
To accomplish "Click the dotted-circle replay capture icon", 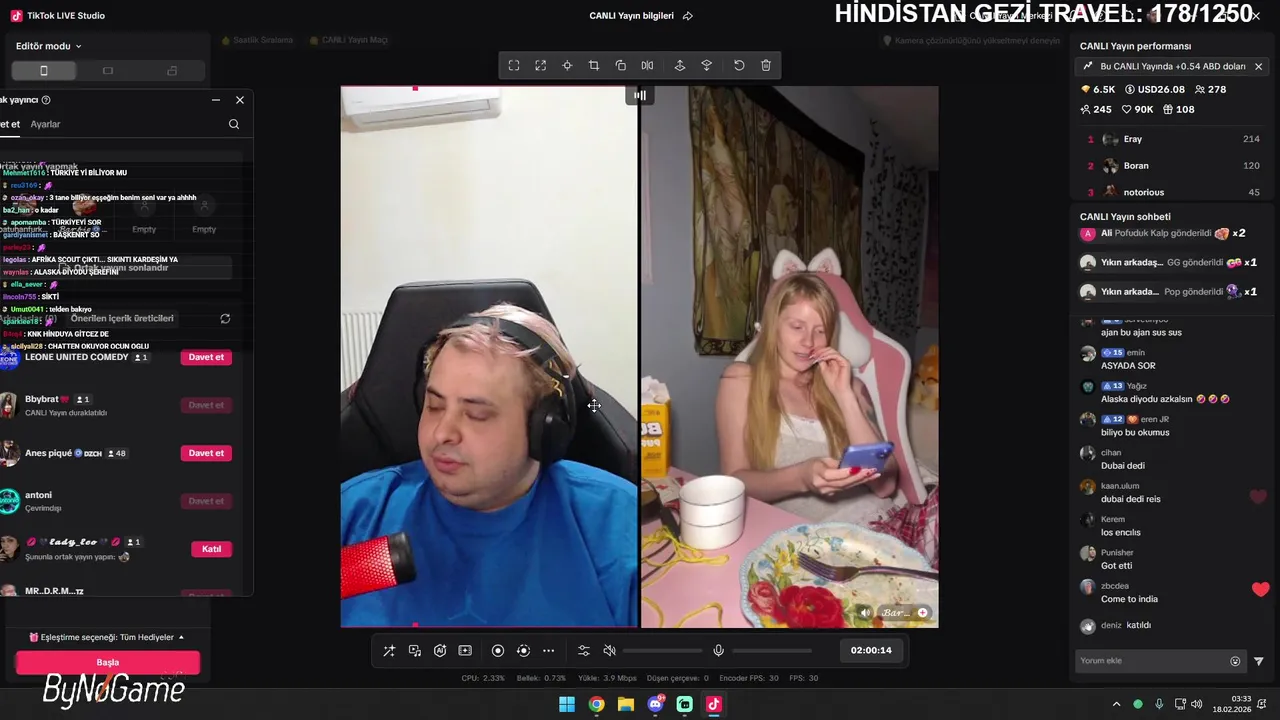I will (523, 650).
